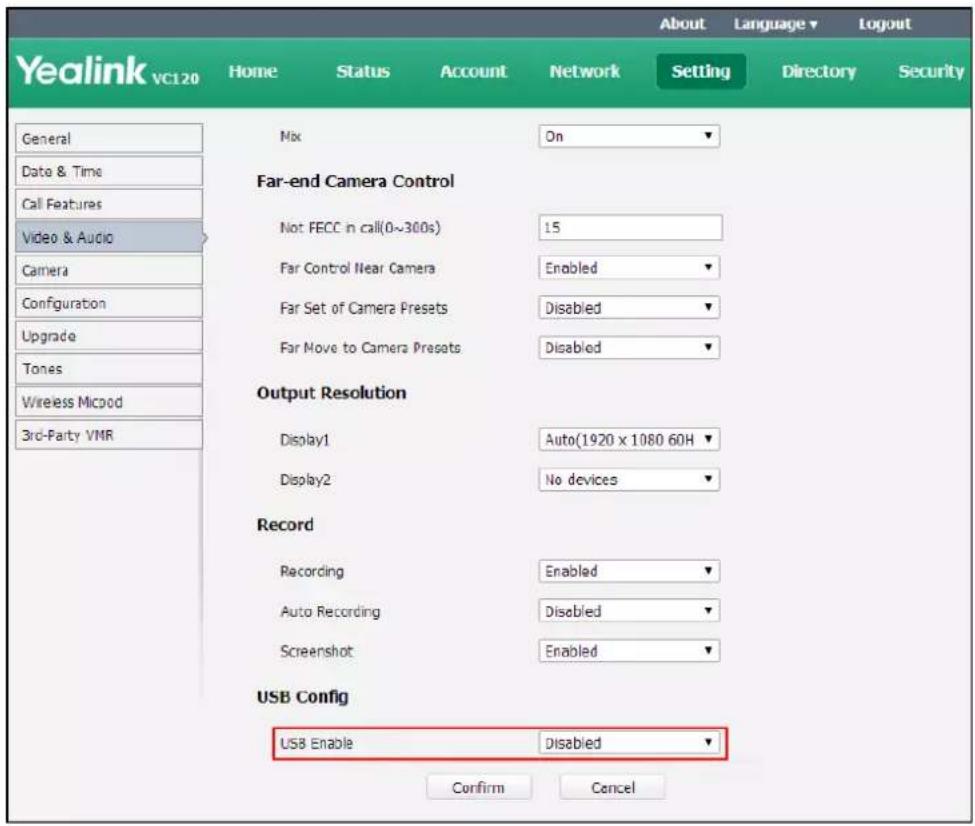Click the Output Resolution heading
Screen dimensions: 975x826
pos(331,393)
